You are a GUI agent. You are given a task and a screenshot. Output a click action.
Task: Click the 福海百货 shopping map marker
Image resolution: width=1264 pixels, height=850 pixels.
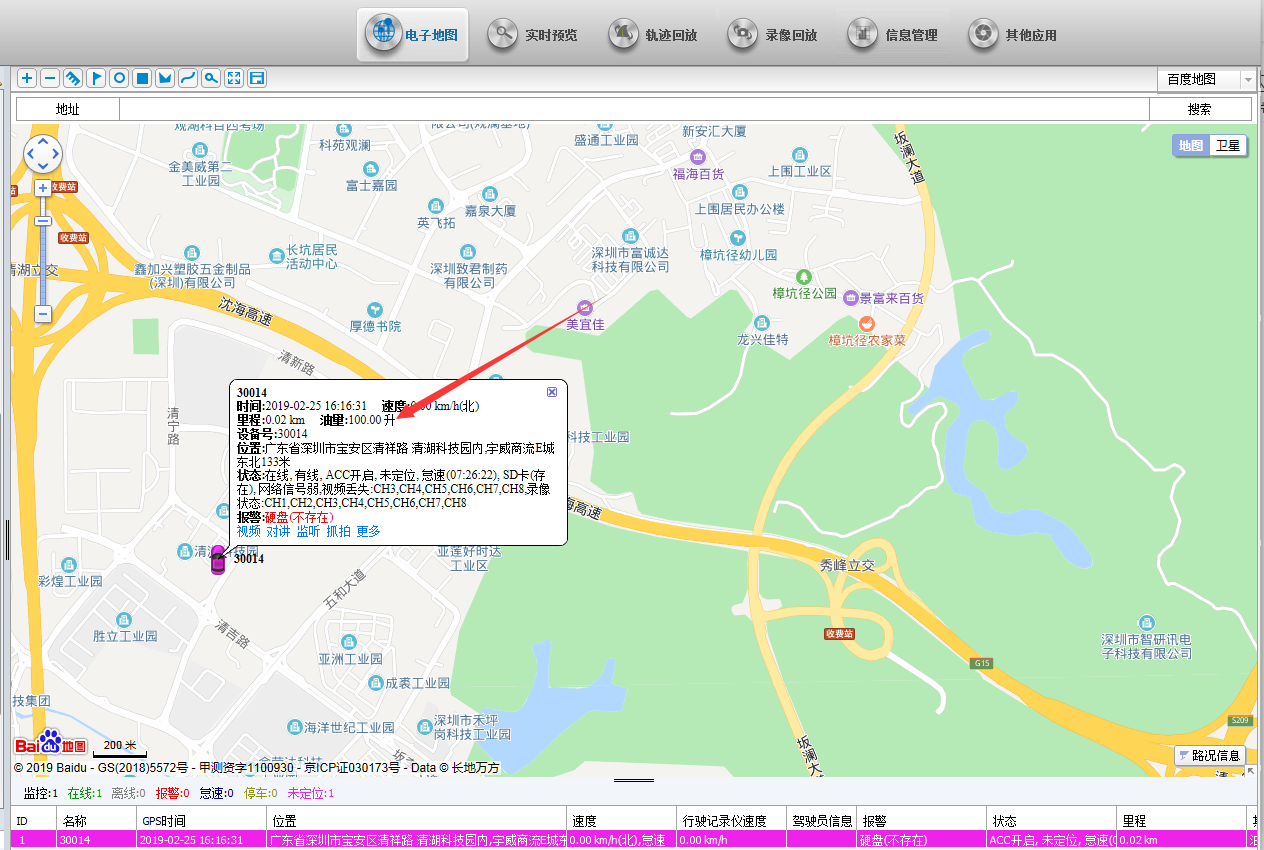[x=698, y=157]
